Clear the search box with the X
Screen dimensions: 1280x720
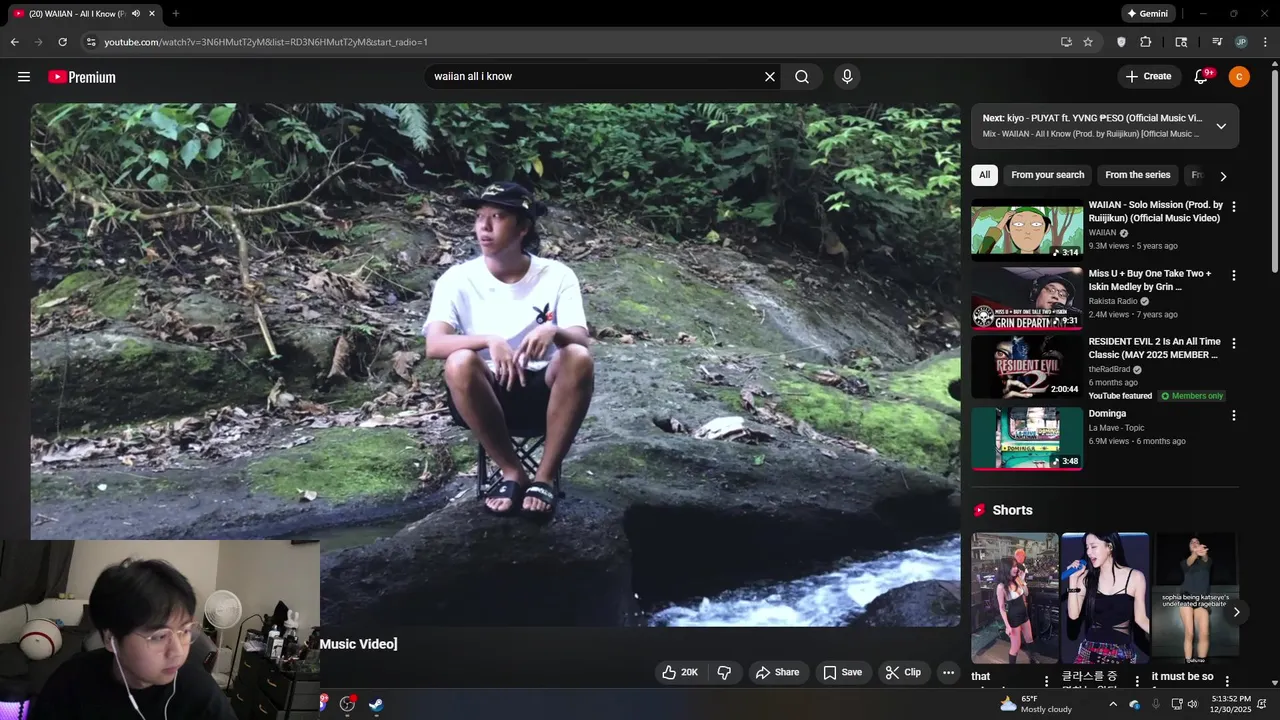(x=770, y=77)
